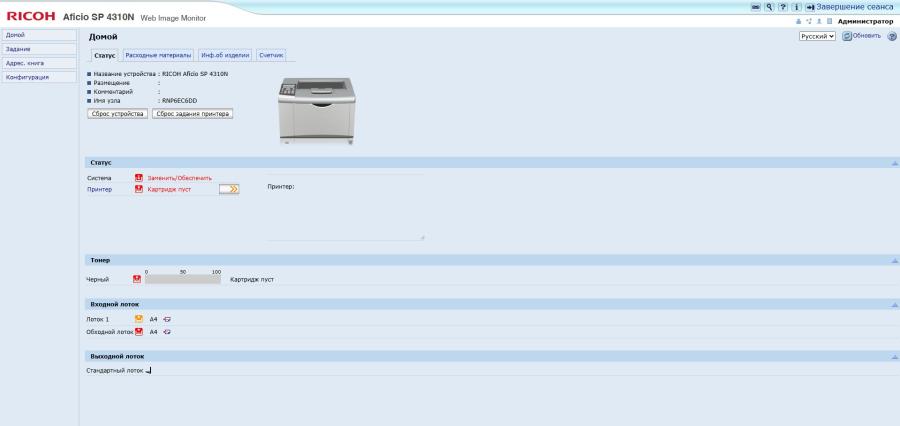900x426 pixels.
Task: Select the Статус tab
Action: [x=104, y=55]
